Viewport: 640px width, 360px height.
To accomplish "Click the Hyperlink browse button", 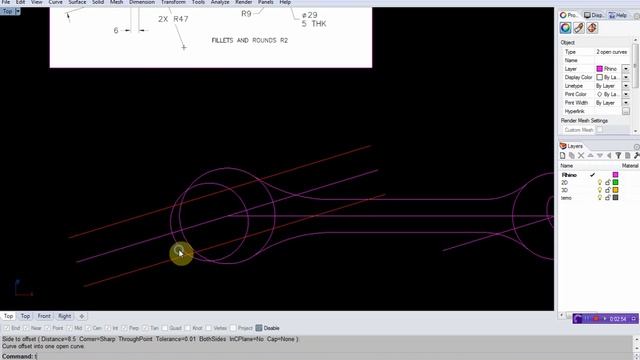I will click(626, 111).
